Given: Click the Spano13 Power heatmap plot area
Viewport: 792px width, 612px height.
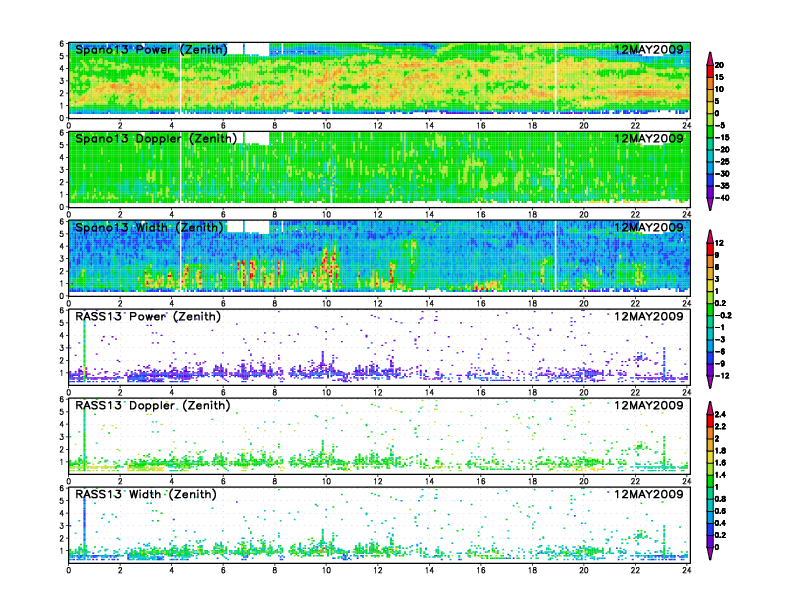Looking at the screenshot, I should 379,80.
